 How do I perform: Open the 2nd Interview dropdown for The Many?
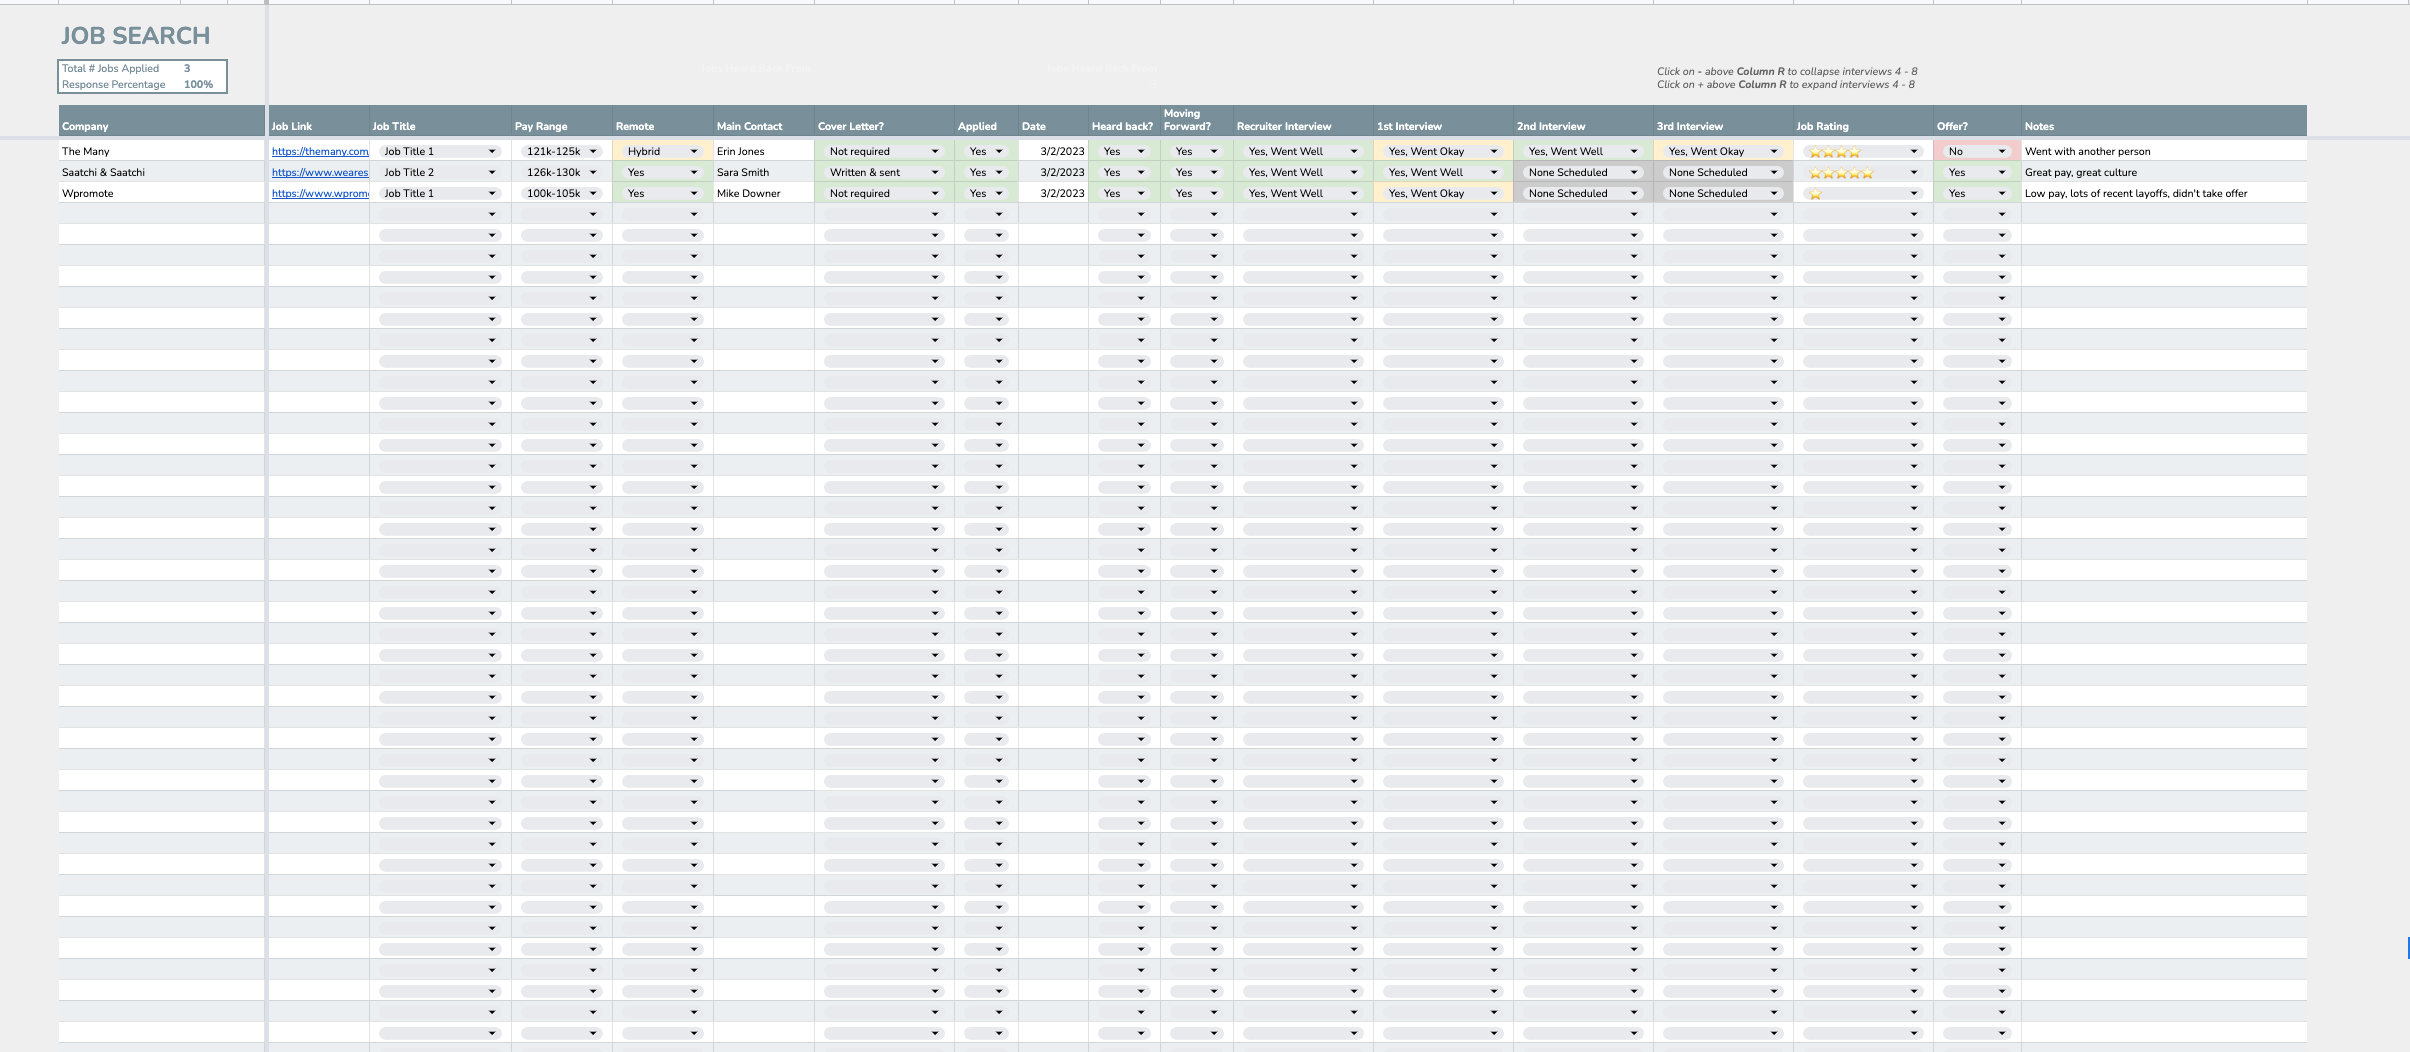click(1632, 151)
